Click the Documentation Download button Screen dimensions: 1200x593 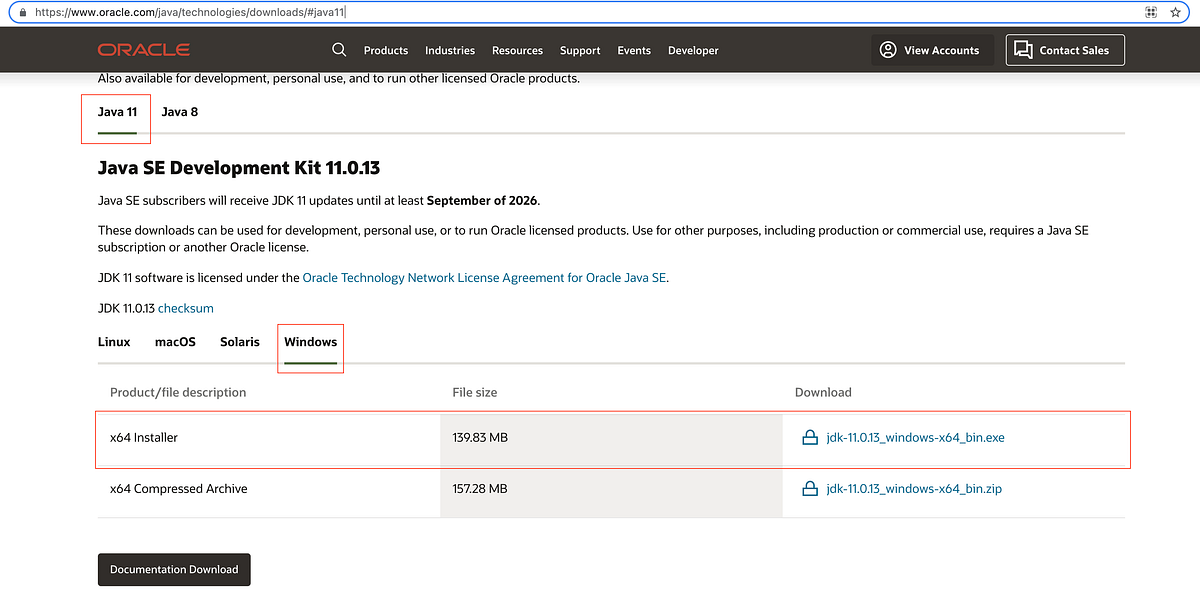173,569
